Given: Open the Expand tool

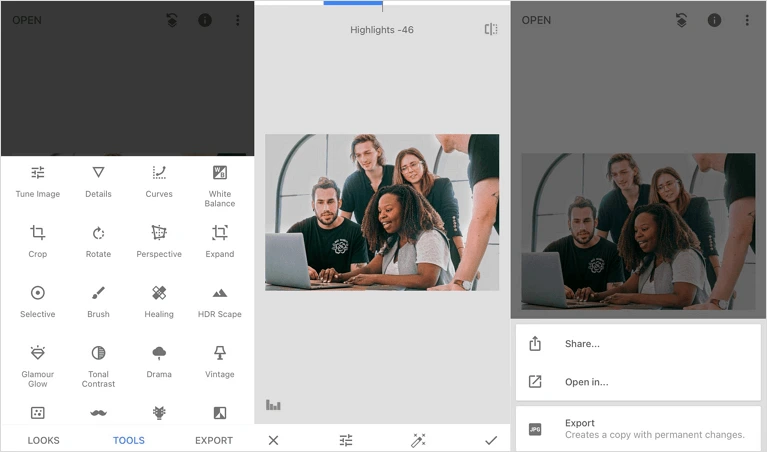Looking at the screenshot, I should coord(220,241).
